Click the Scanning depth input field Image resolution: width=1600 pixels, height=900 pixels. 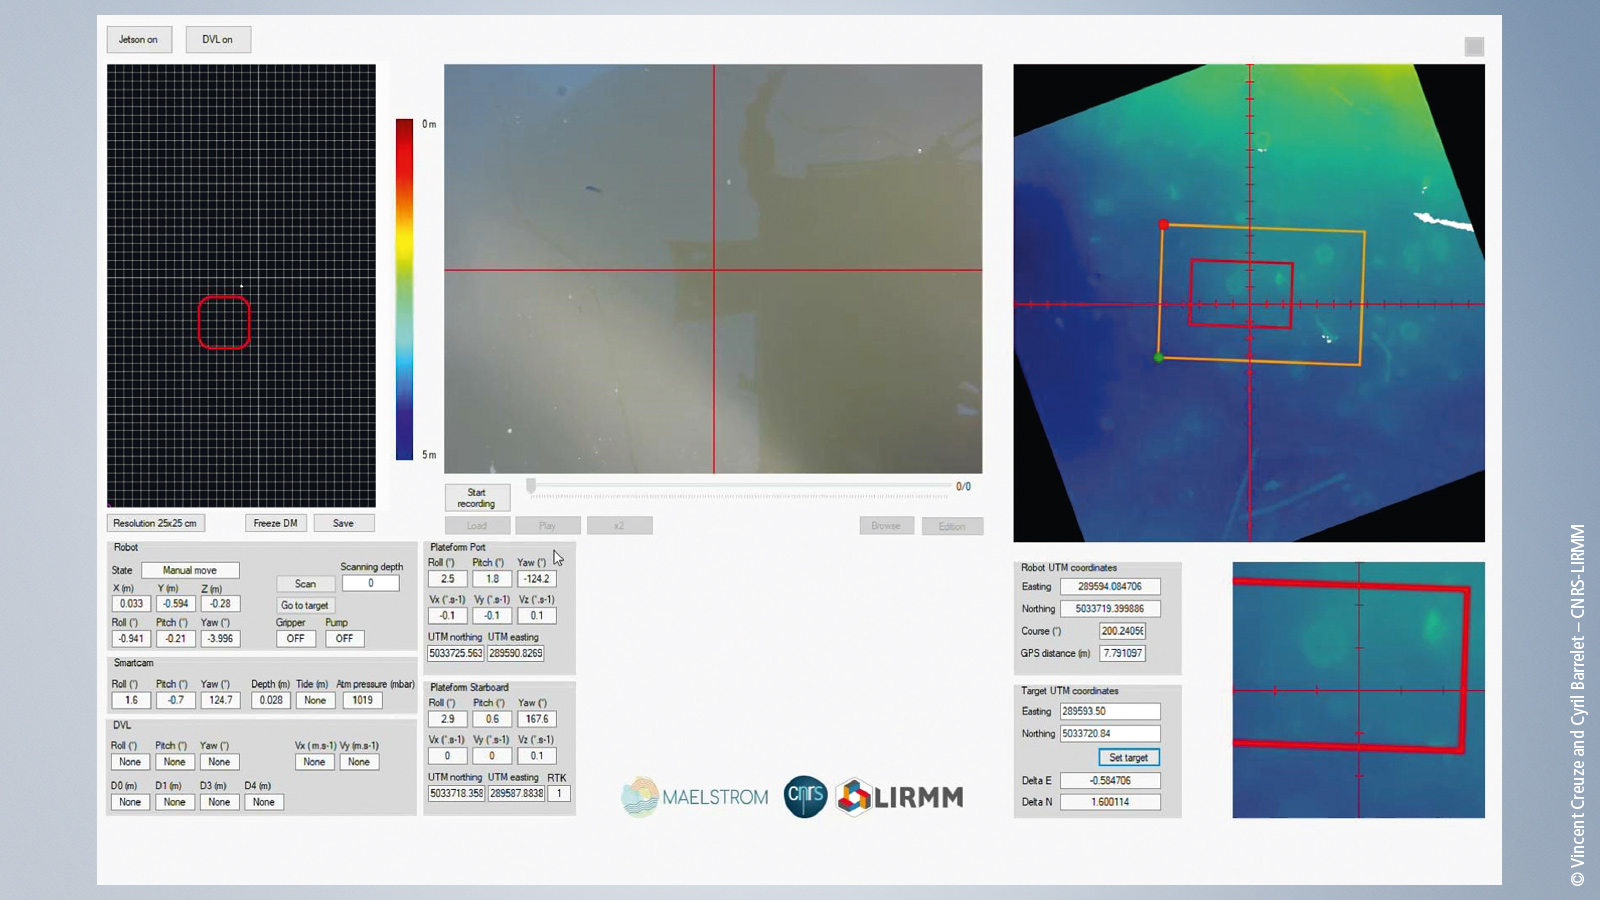370,584
